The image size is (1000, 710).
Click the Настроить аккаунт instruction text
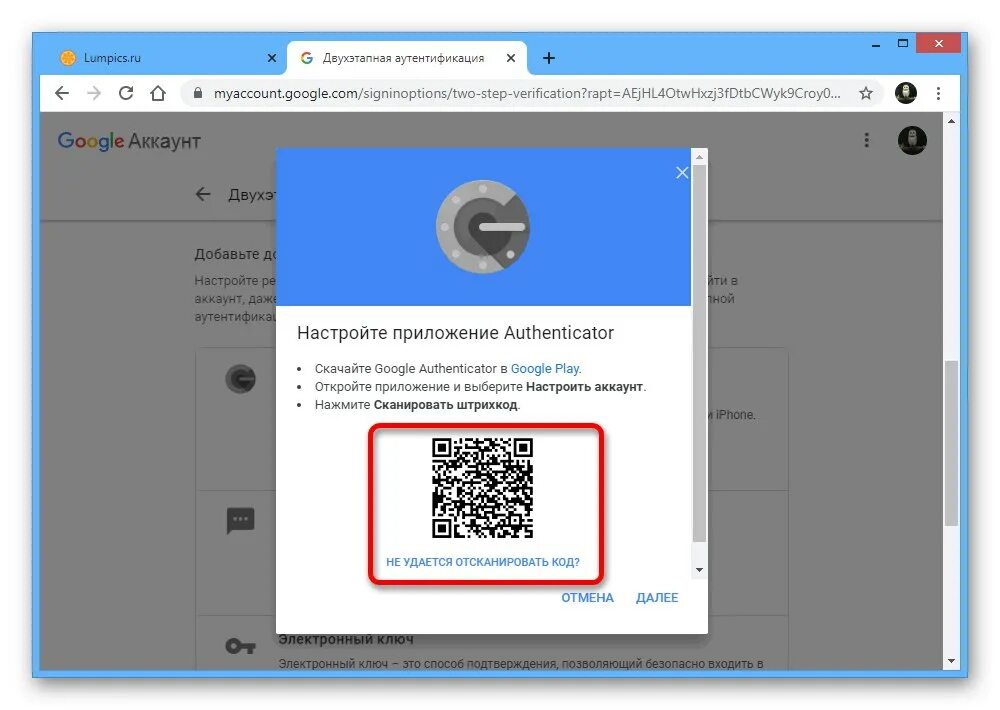coord(585,387)
